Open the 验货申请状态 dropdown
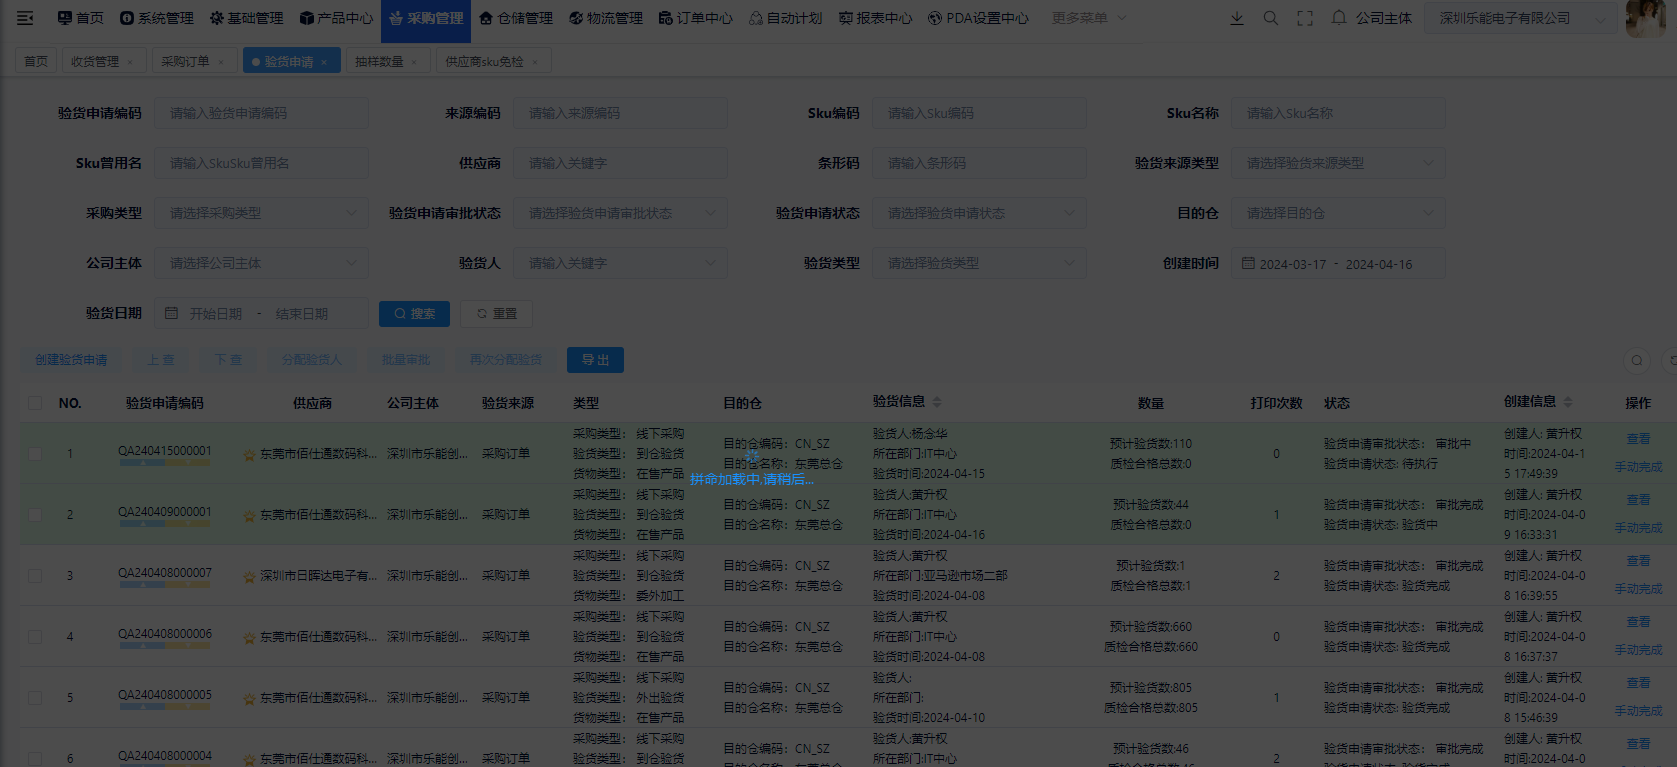1677x767 pixels. pyautogui.click(x=979, y=213)
